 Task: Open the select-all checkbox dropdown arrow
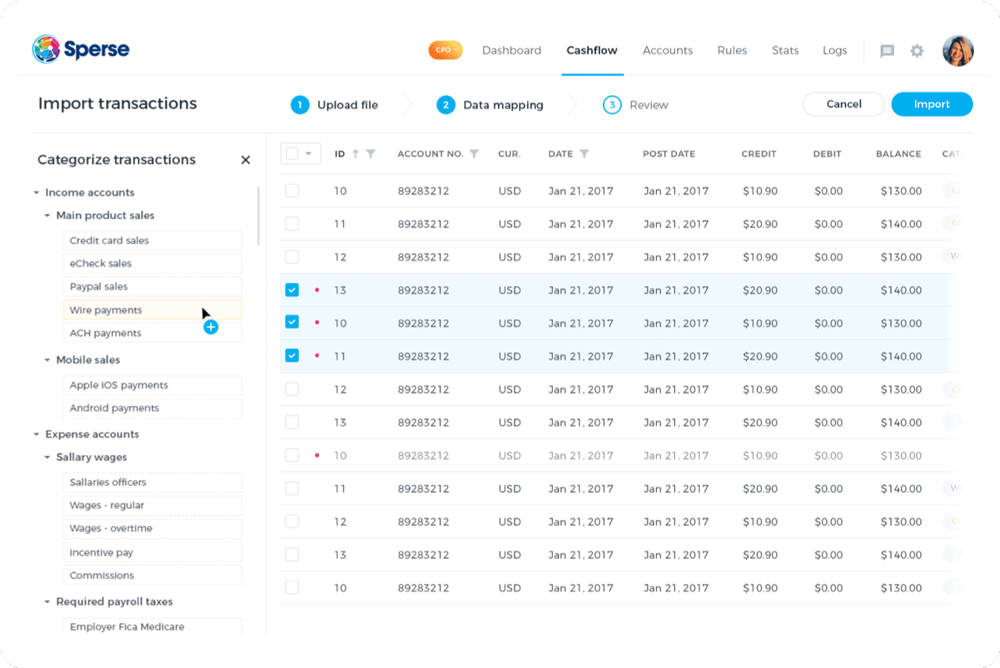[x=309, y=154]
